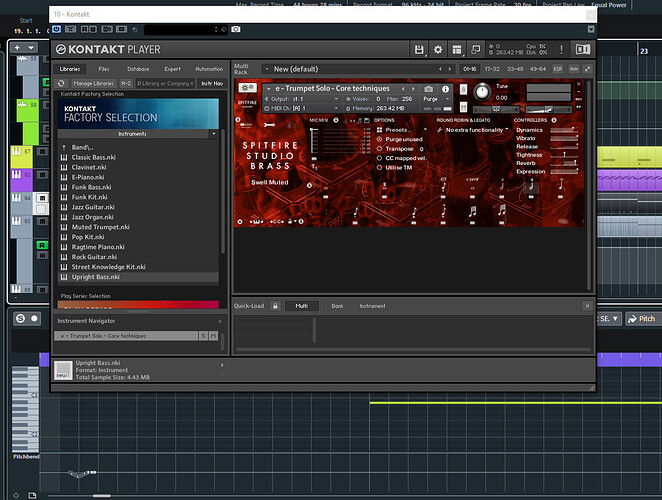Screen dimensions: 662x500
Task: Click the instrument info 'i' icon
Action: [445, 89]
